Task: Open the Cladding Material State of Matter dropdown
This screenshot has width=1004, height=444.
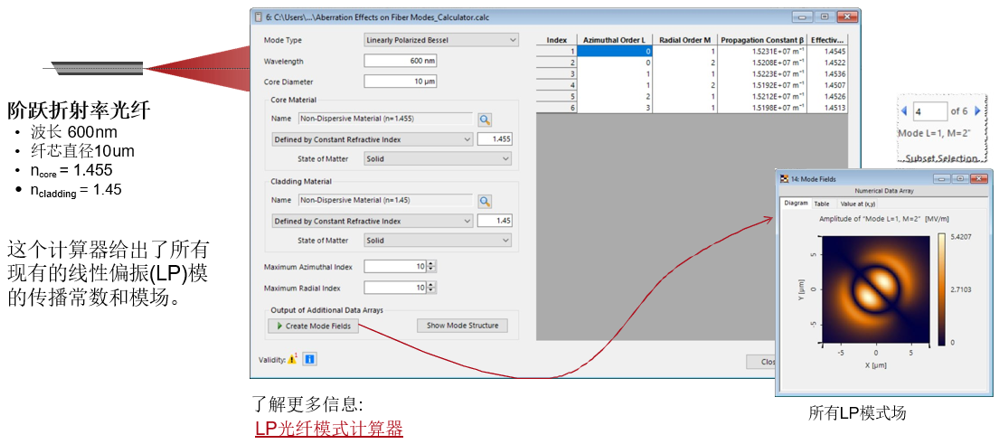Action: point(438,240)
